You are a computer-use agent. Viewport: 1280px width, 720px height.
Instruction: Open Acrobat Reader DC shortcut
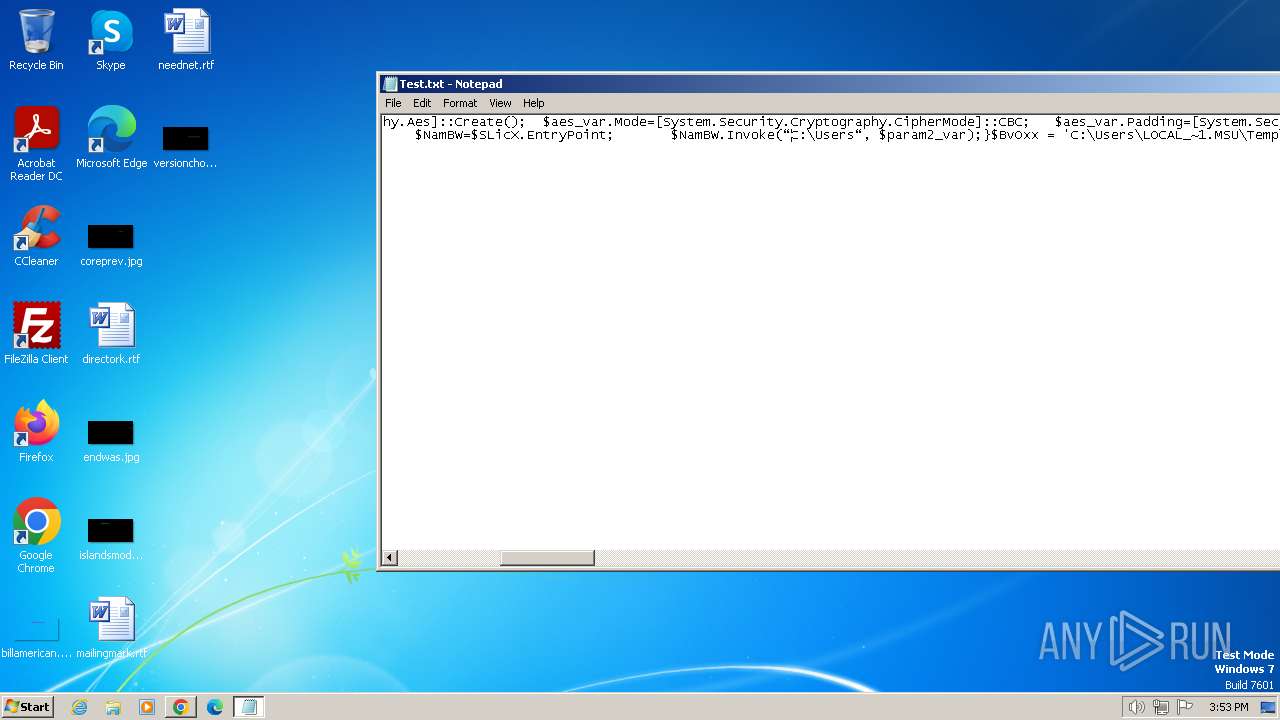point(36,144)
